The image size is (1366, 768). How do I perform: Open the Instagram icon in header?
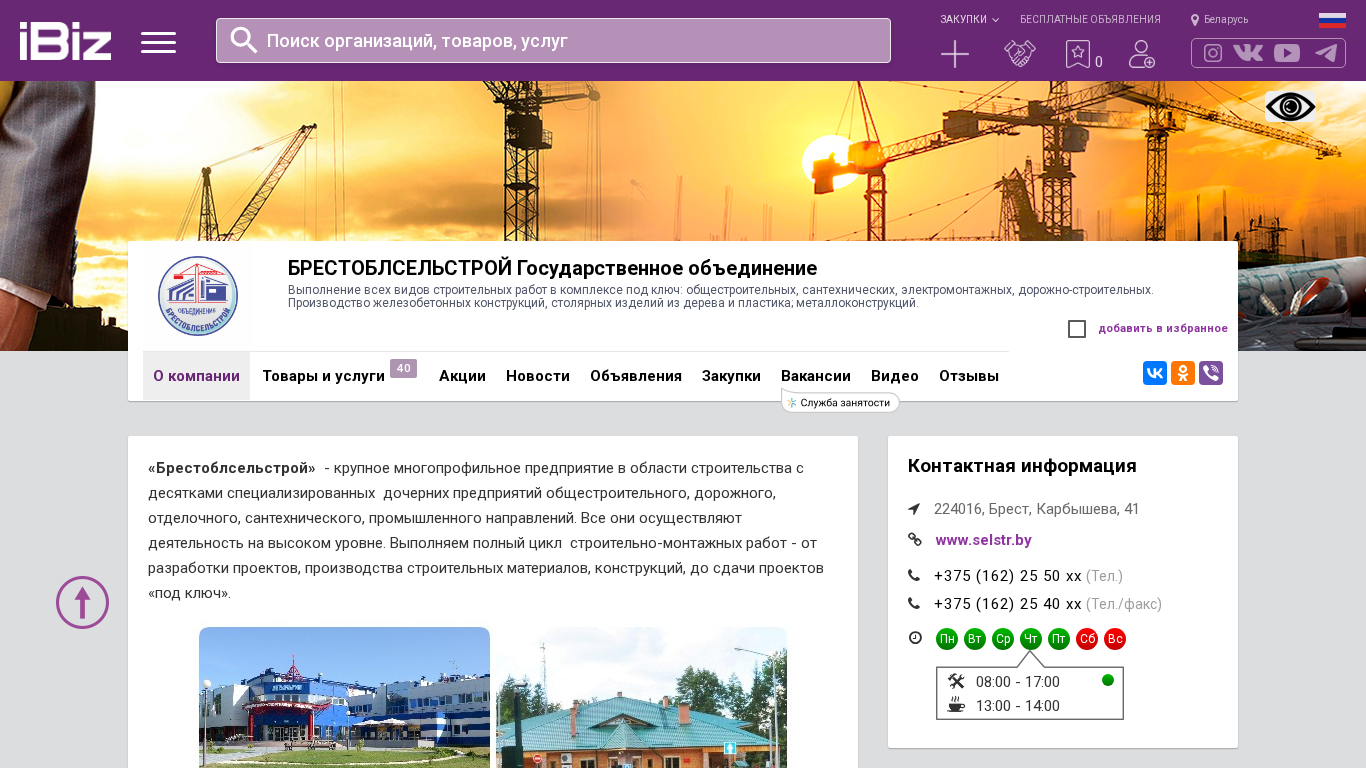[x=1213, y=53]
